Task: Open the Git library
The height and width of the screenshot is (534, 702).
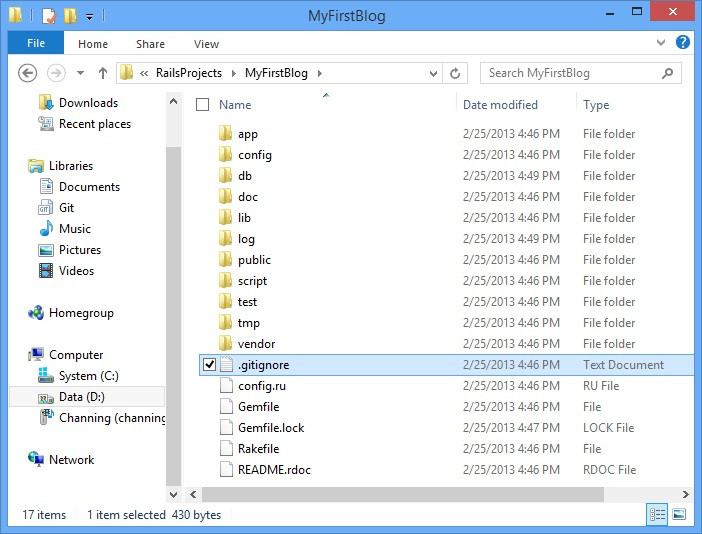Action: pos(66,208)
